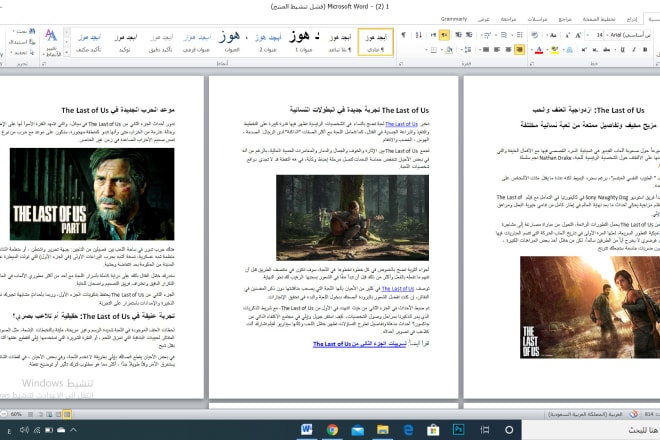
Task: Open the highlight color dropdown arrow
Action: pyautogui.click(x=547, y=50)
